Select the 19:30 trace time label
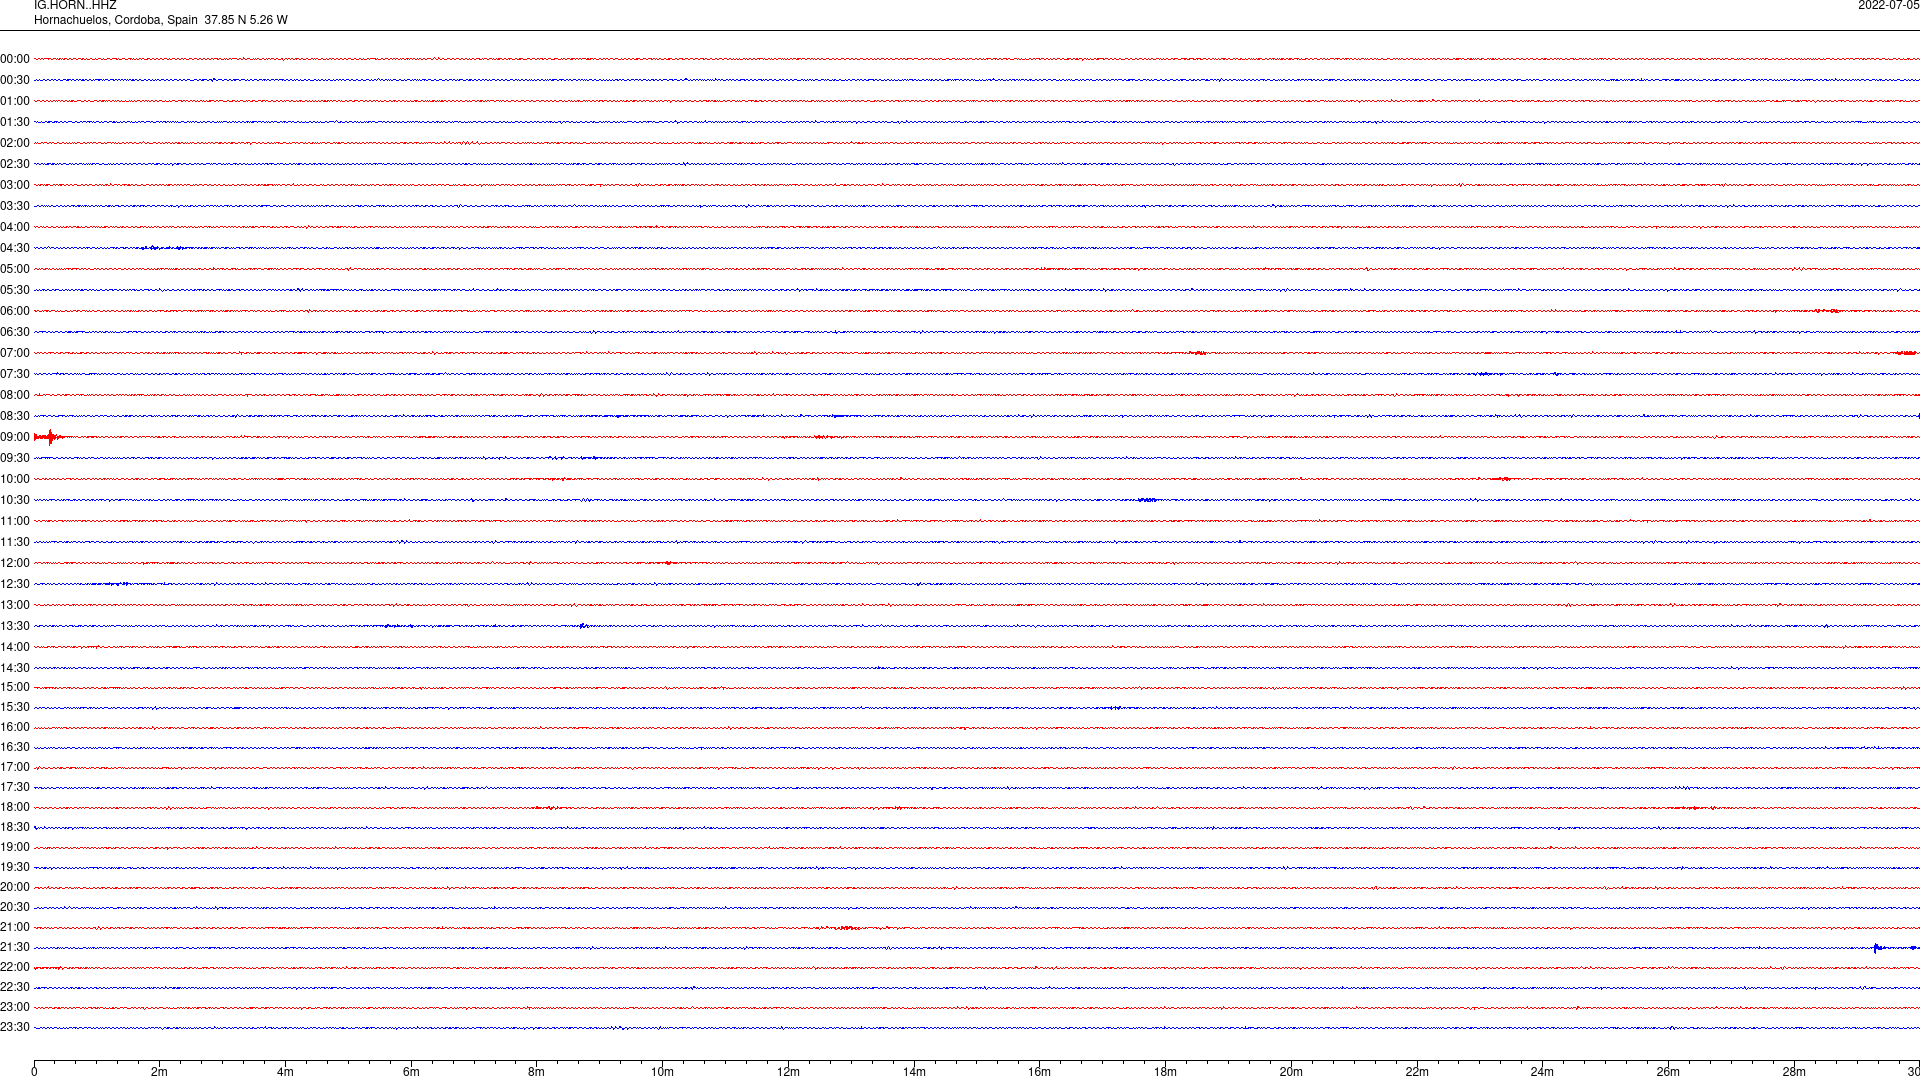1920x1080 pixels. point(15,867)
